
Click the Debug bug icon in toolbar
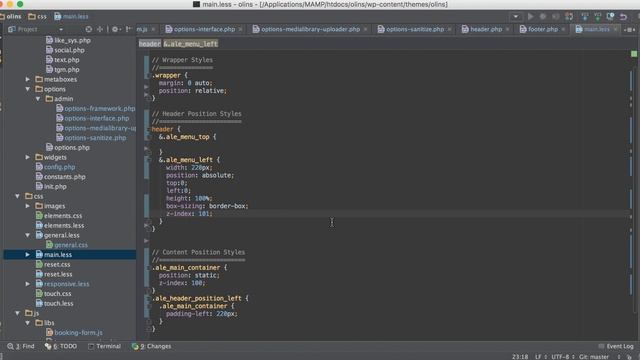543,17
